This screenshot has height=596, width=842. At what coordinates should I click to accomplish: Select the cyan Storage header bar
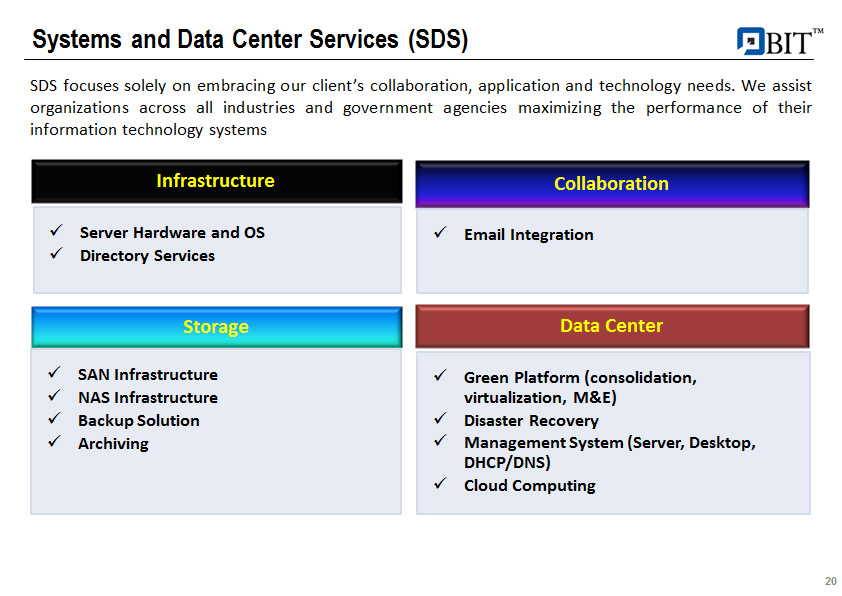click(216, 327)
